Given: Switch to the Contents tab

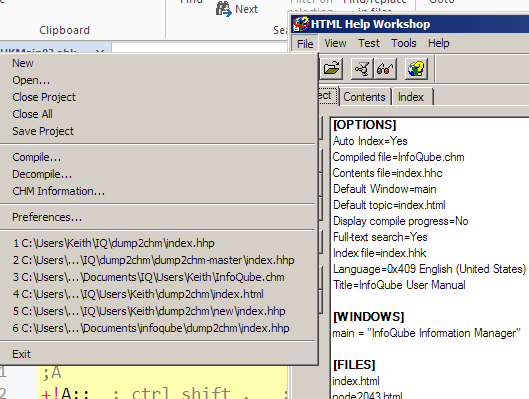Looking at the screenshot, I should [x=364, y=97].
